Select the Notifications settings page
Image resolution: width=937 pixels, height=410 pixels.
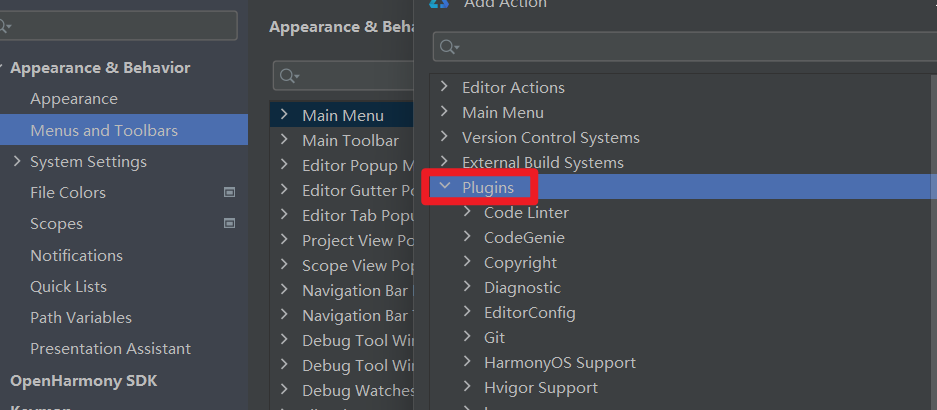[76, 255]
